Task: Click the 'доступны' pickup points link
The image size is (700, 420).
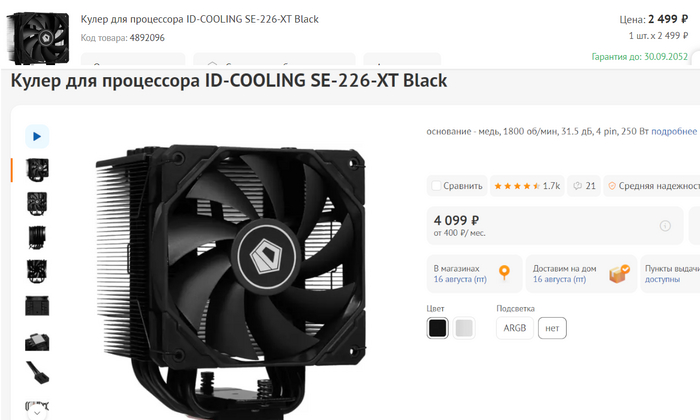Action: click(662, 279)
